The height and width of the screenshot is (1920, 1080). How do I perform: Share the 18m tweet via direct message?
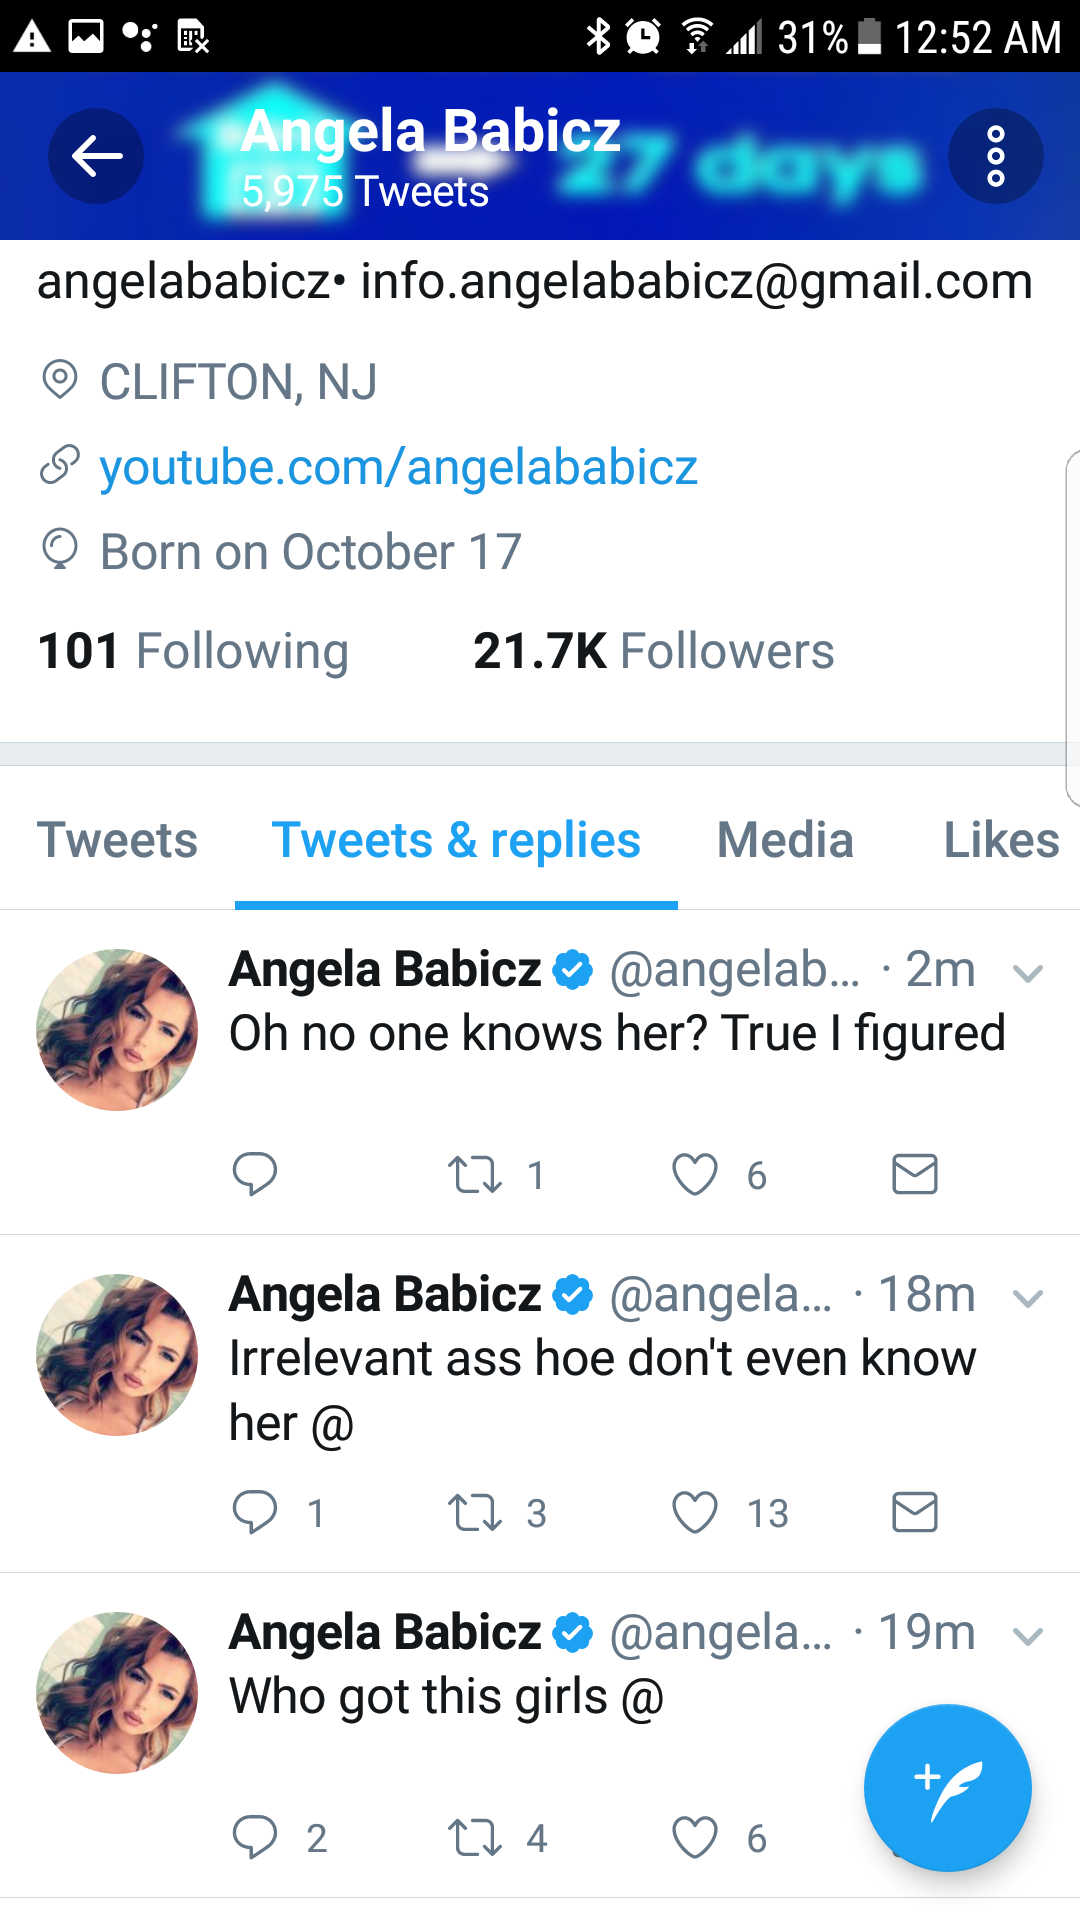(914, 1512)
